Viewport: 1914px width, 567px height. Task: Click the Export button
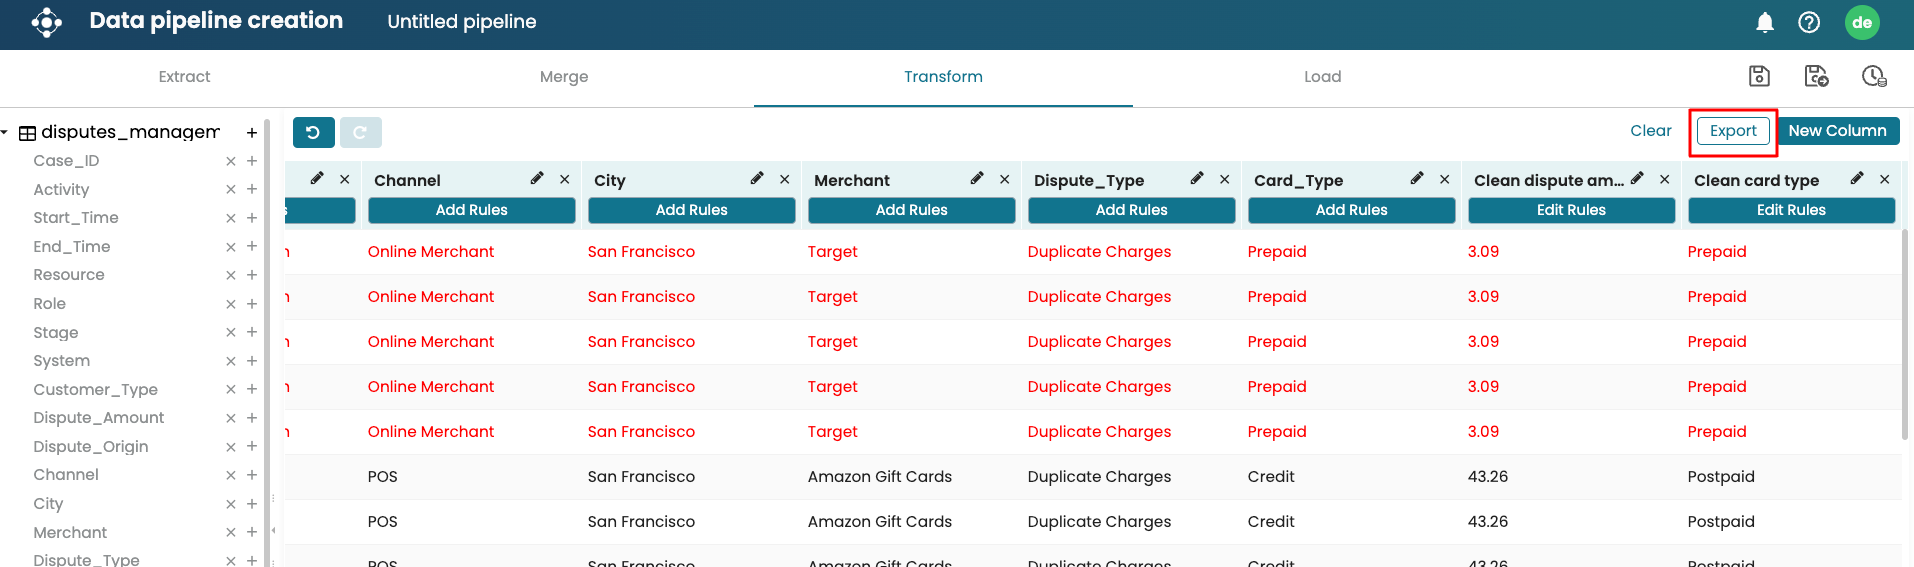point(1732,131)
